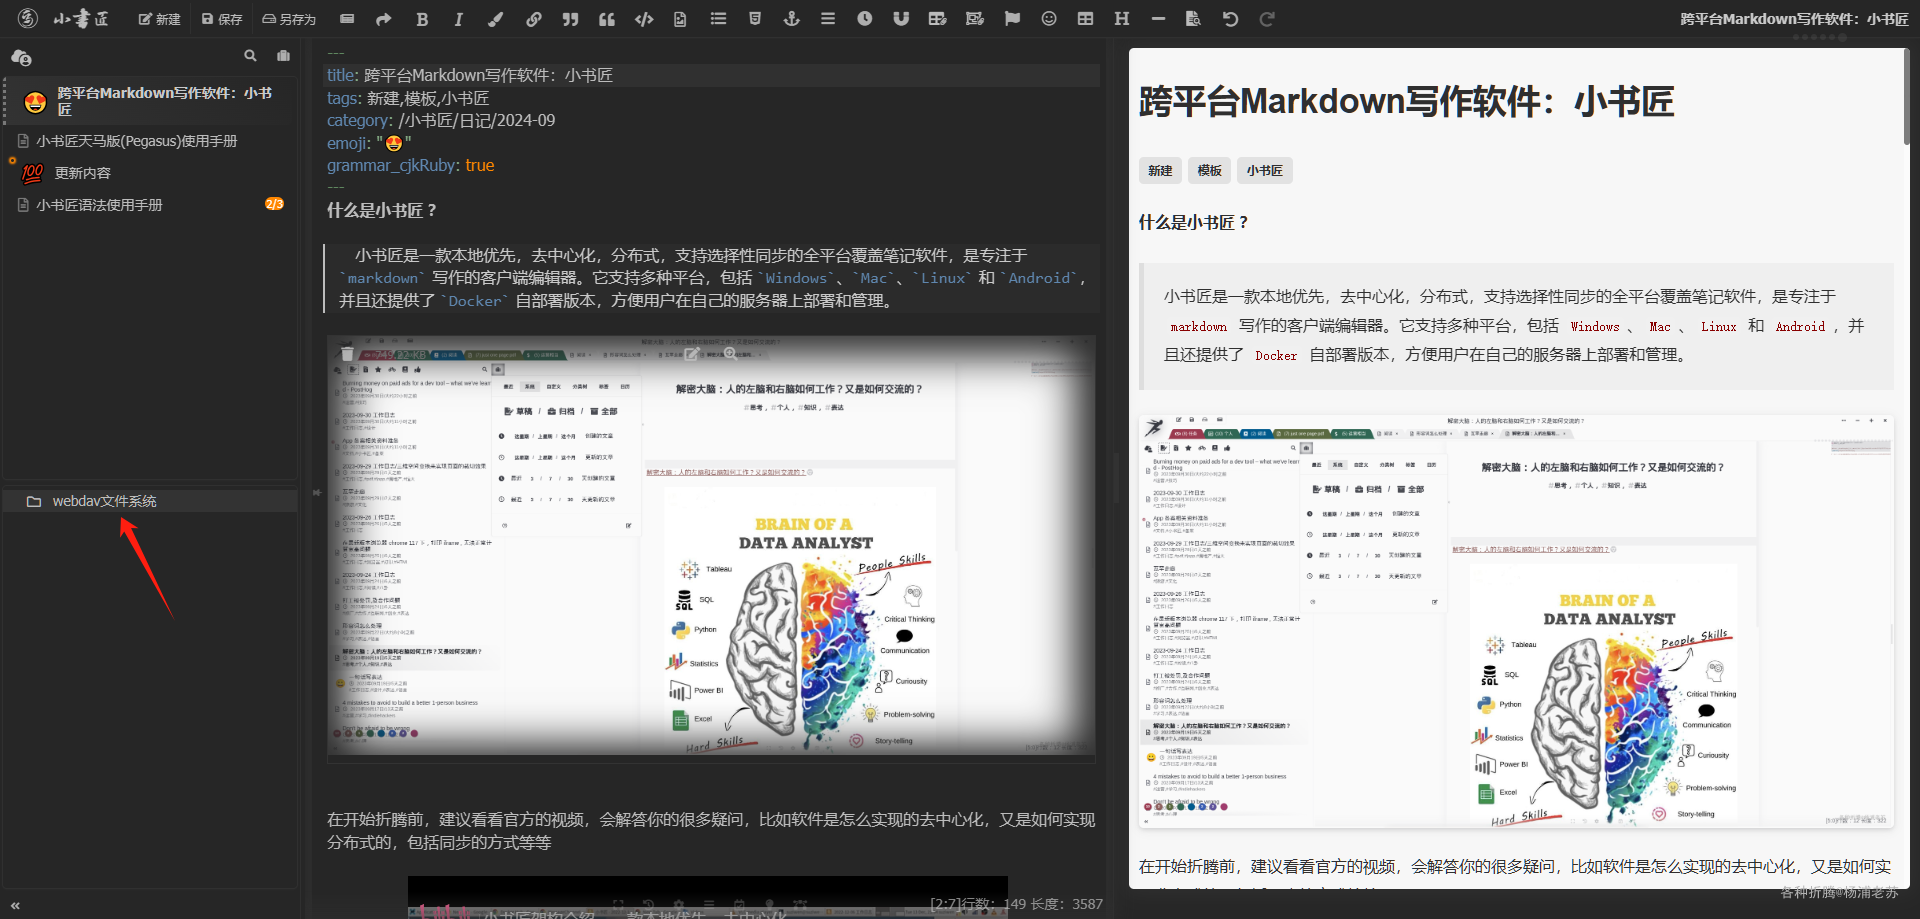
Task: Open 小书匠天马版(Pegasus)使用手册 note
Action: pyautogui.click(x=137, y=141)
